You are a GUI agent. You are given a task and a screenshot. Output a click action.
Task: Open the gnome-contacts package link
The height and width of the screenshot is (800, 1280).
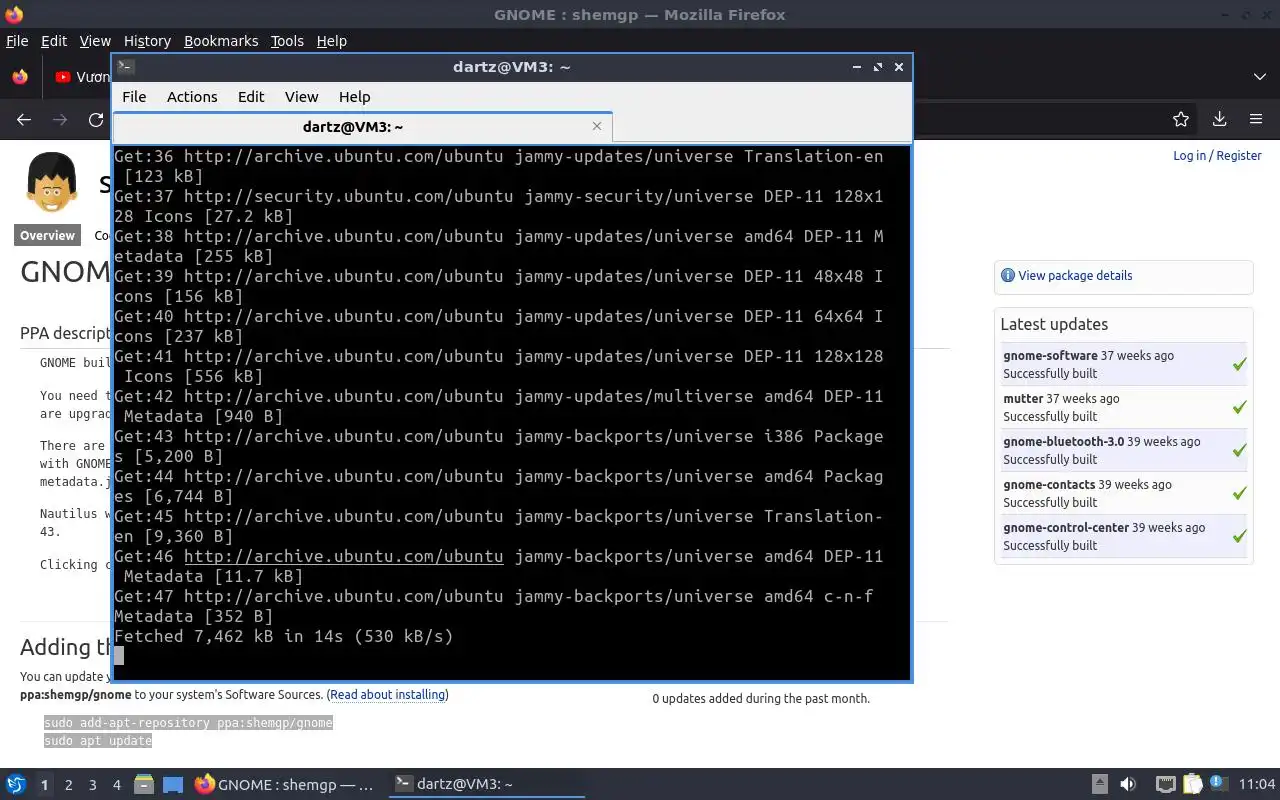coord(1049,484)
